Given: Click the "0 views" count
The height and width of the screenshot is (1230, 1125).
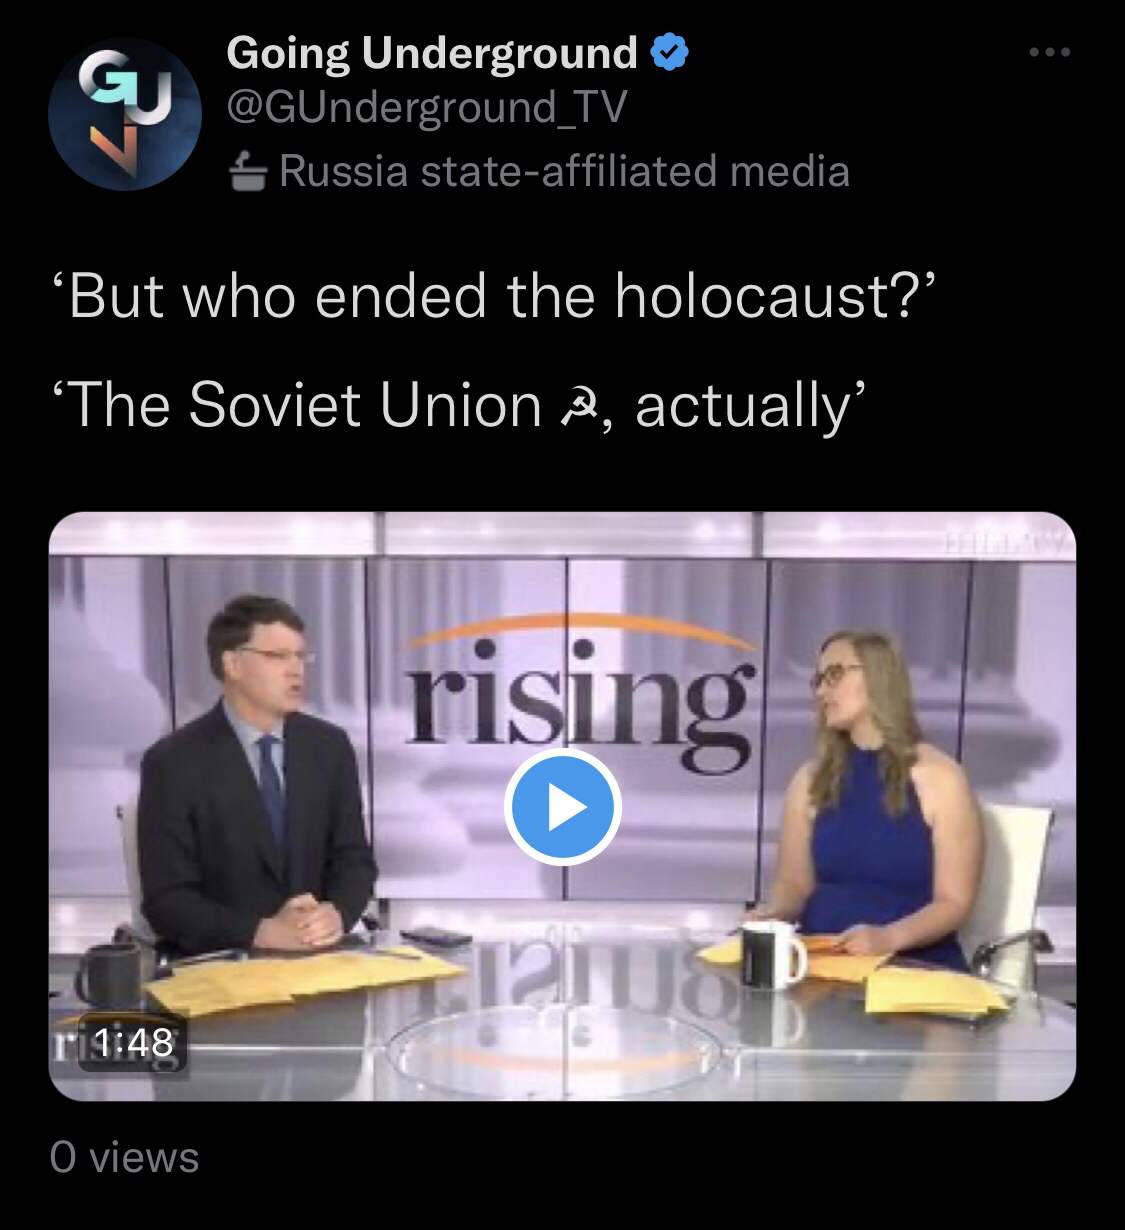Looking at the screenshot, I should [x=125, y=1157].
